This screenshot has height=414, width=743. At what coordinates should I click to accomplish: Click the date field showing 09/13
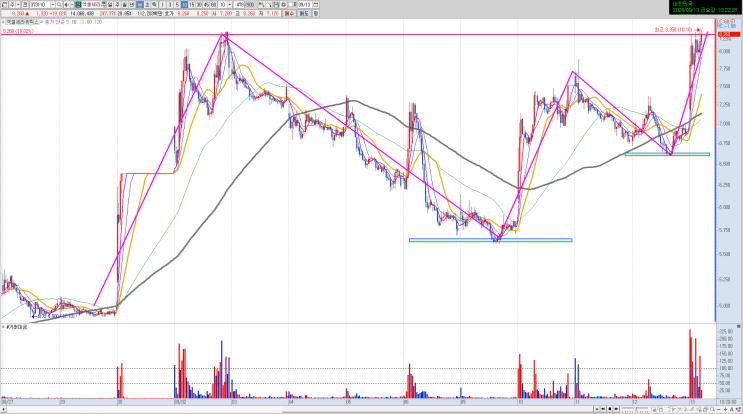(x=304, y=4)
